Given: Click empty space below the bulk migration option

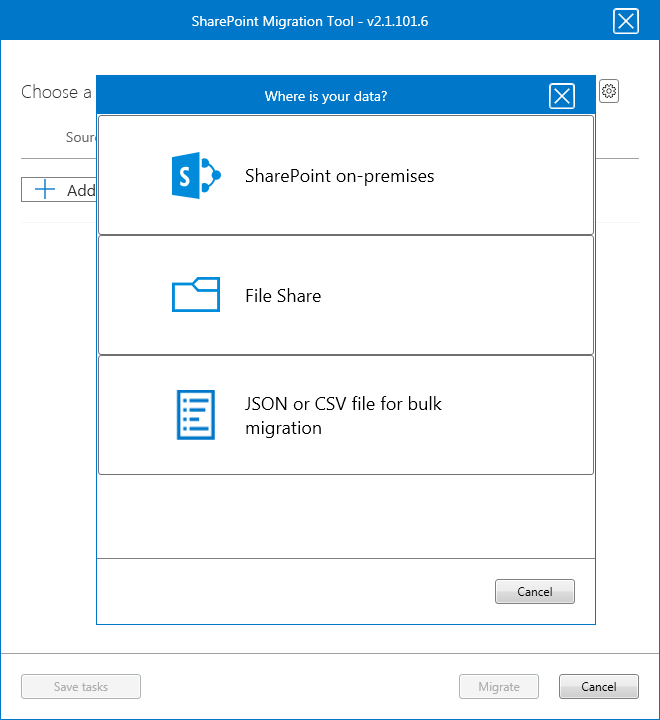Looking at the screenshot, I should tap(345, 515).
